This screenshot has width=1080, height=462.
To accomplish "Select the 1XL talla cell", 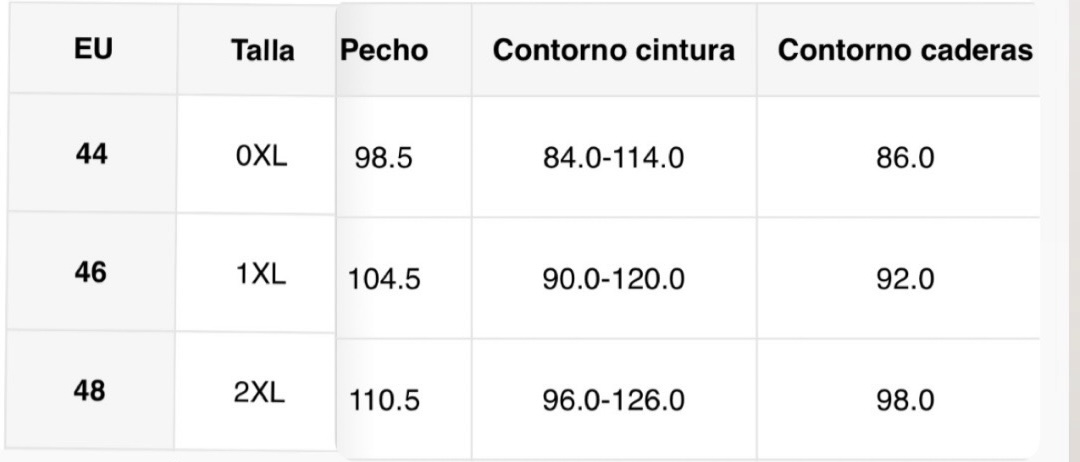I will click(x=261, y=274).
